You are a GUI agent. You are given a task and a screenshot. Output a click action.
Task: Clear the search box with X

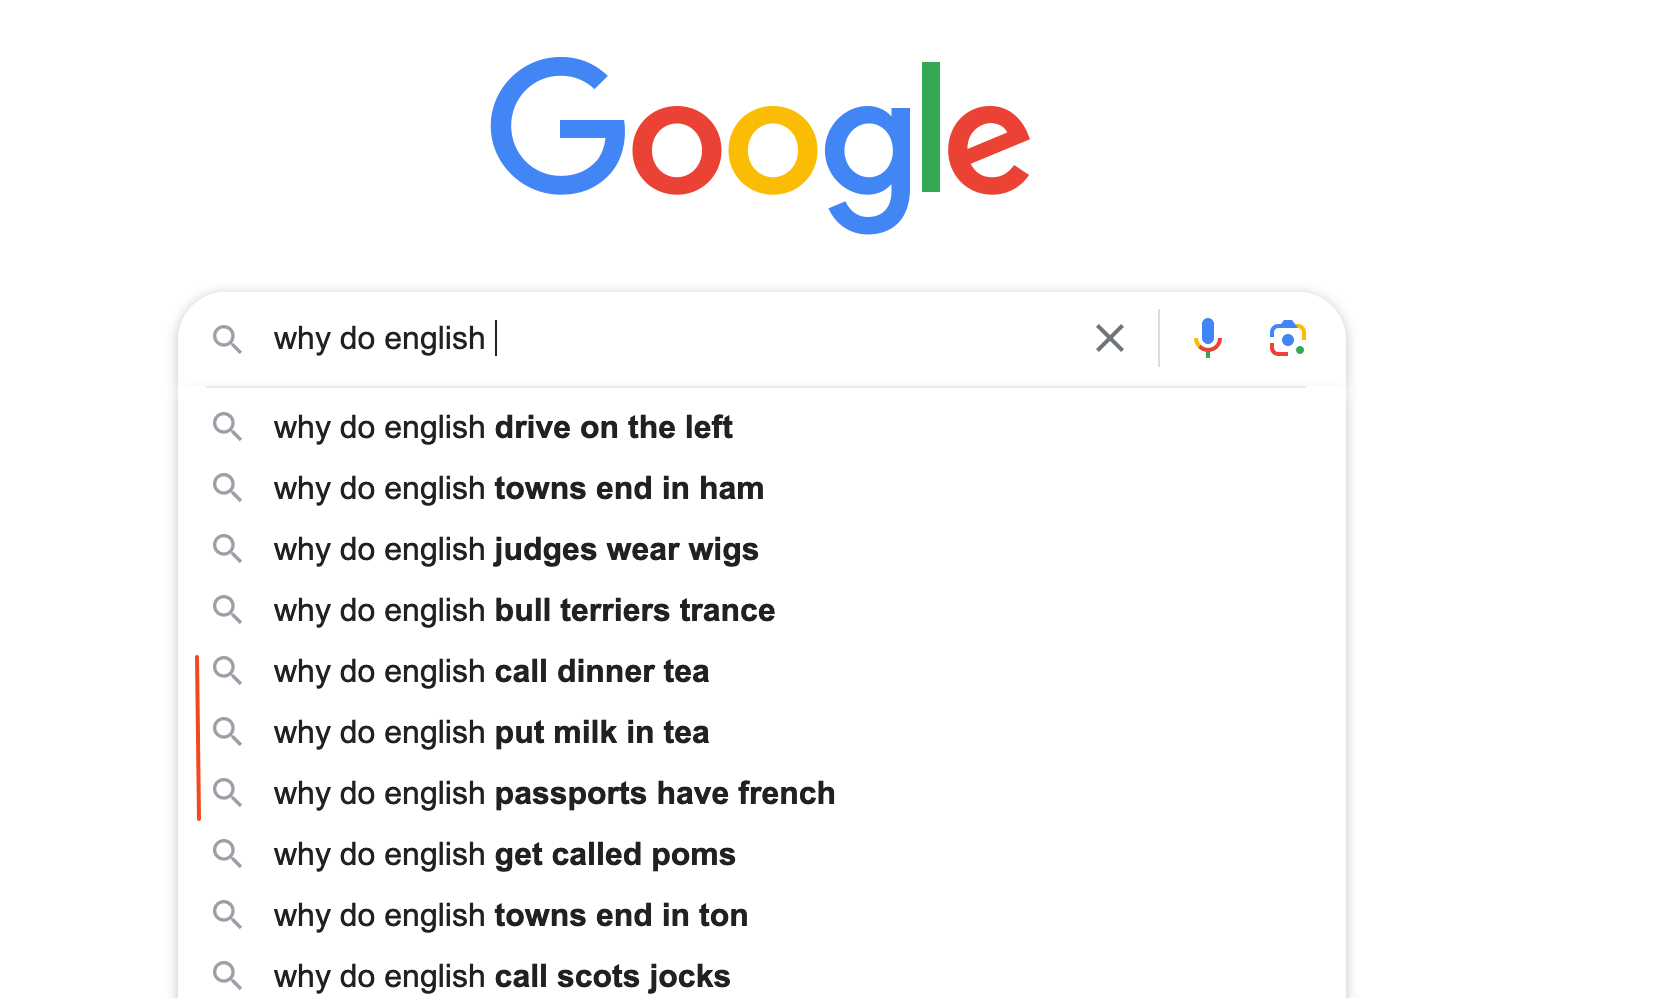pos(1110,338)
